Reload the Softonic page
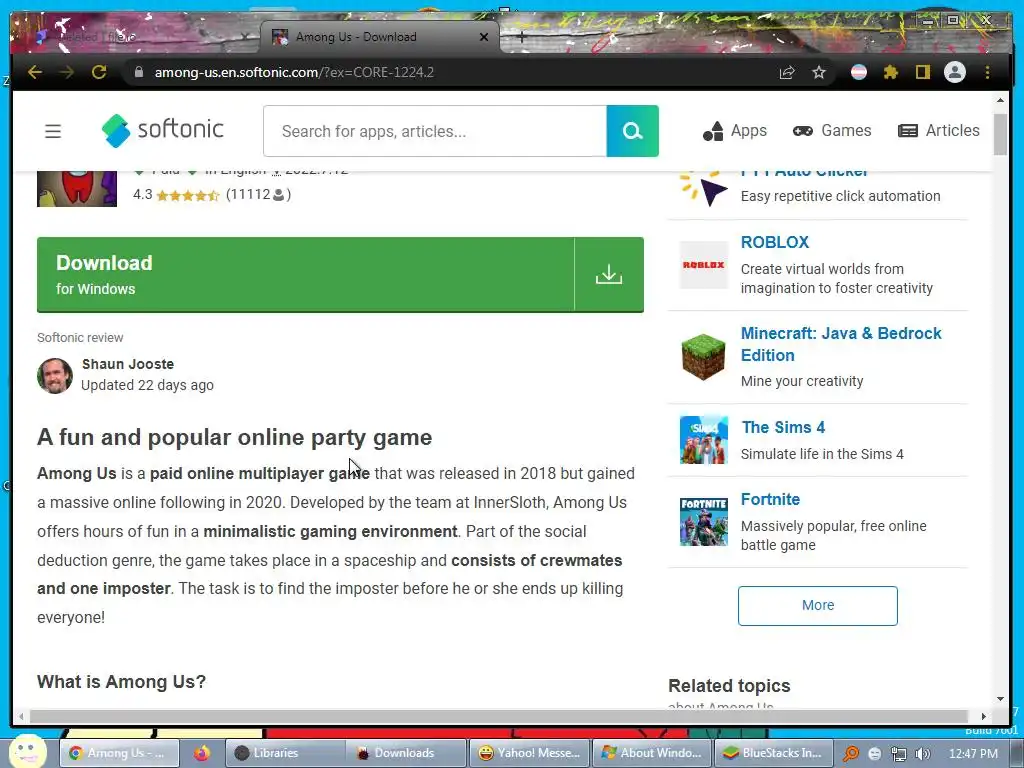 [99, 72]
